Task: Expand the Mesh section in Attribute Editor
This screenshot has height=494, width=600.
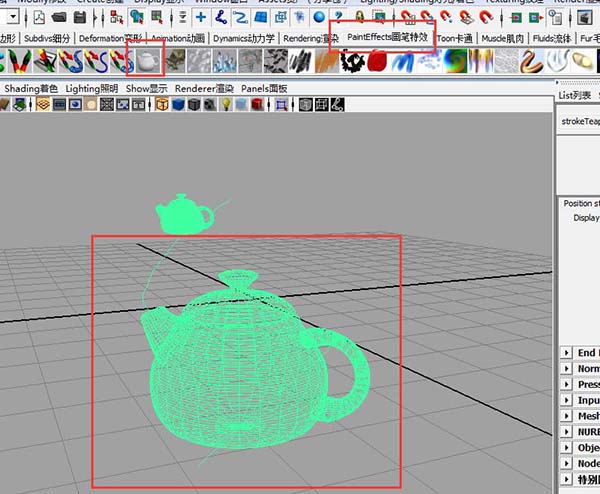Action: tap(566, 416)
